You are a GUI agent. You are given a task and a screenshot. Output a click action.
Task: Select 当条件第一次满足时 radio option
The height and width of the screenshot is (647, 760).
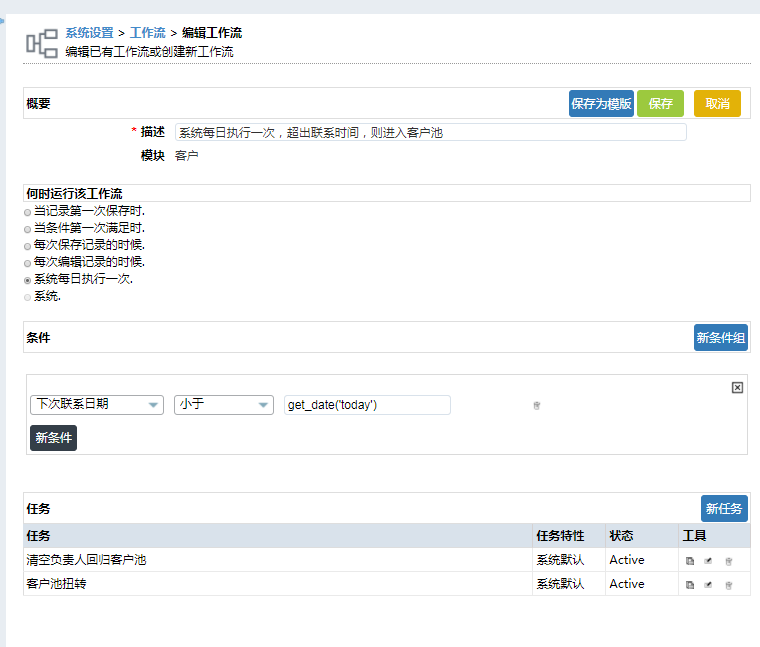coord(28,229)
